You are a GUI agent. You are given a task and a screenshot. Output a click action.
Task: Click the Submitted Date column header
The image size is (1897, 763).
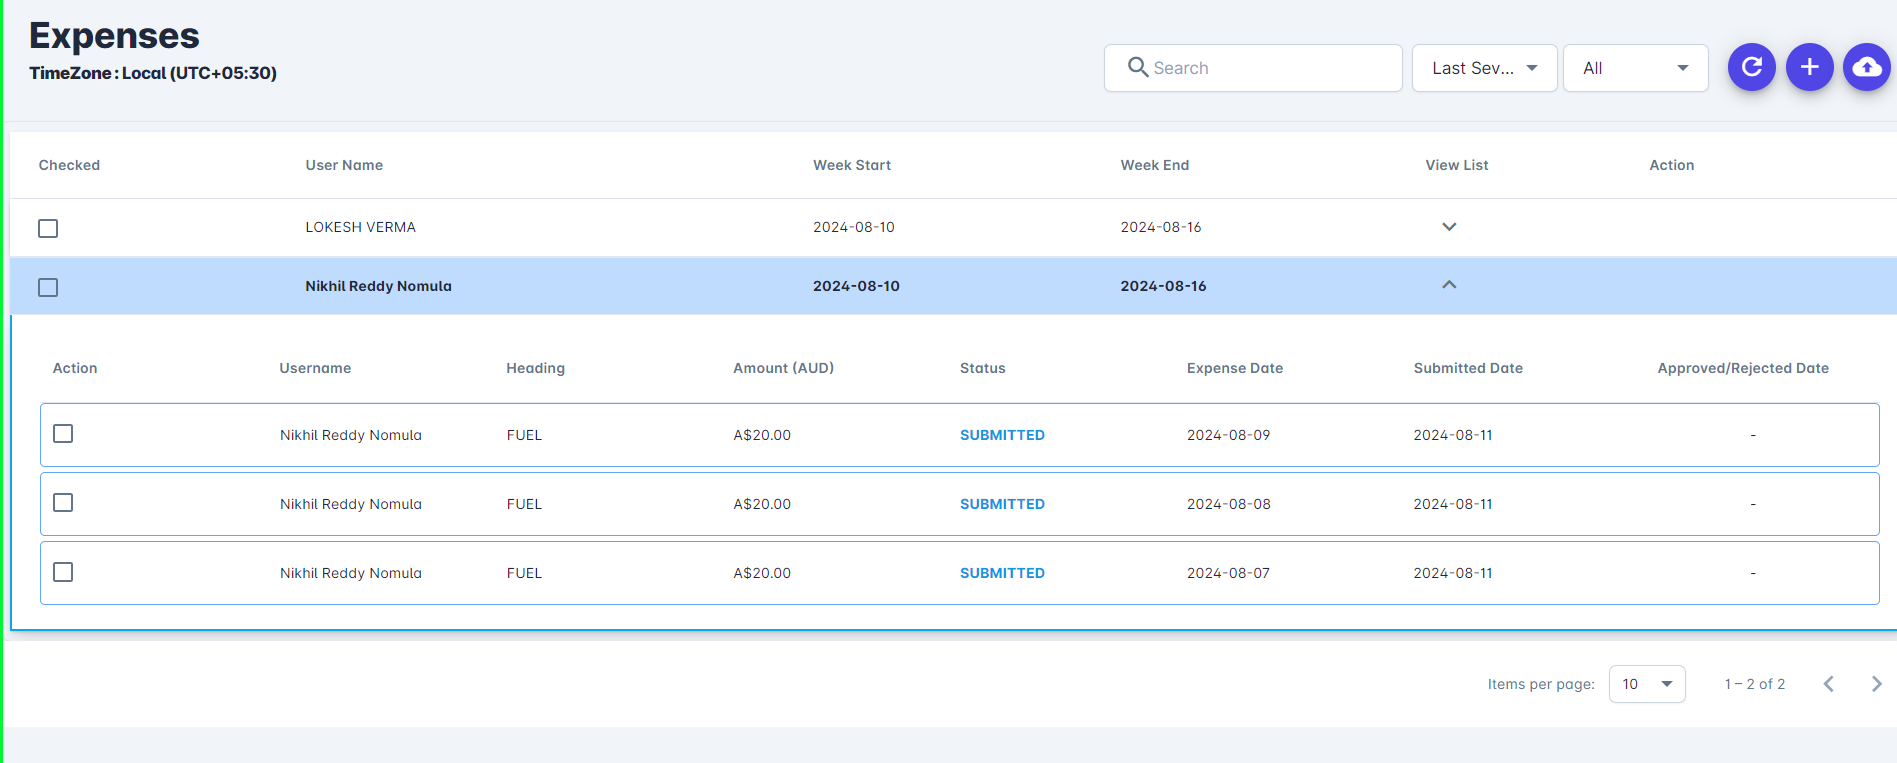pyautogui.click(x=1467, y=368)
